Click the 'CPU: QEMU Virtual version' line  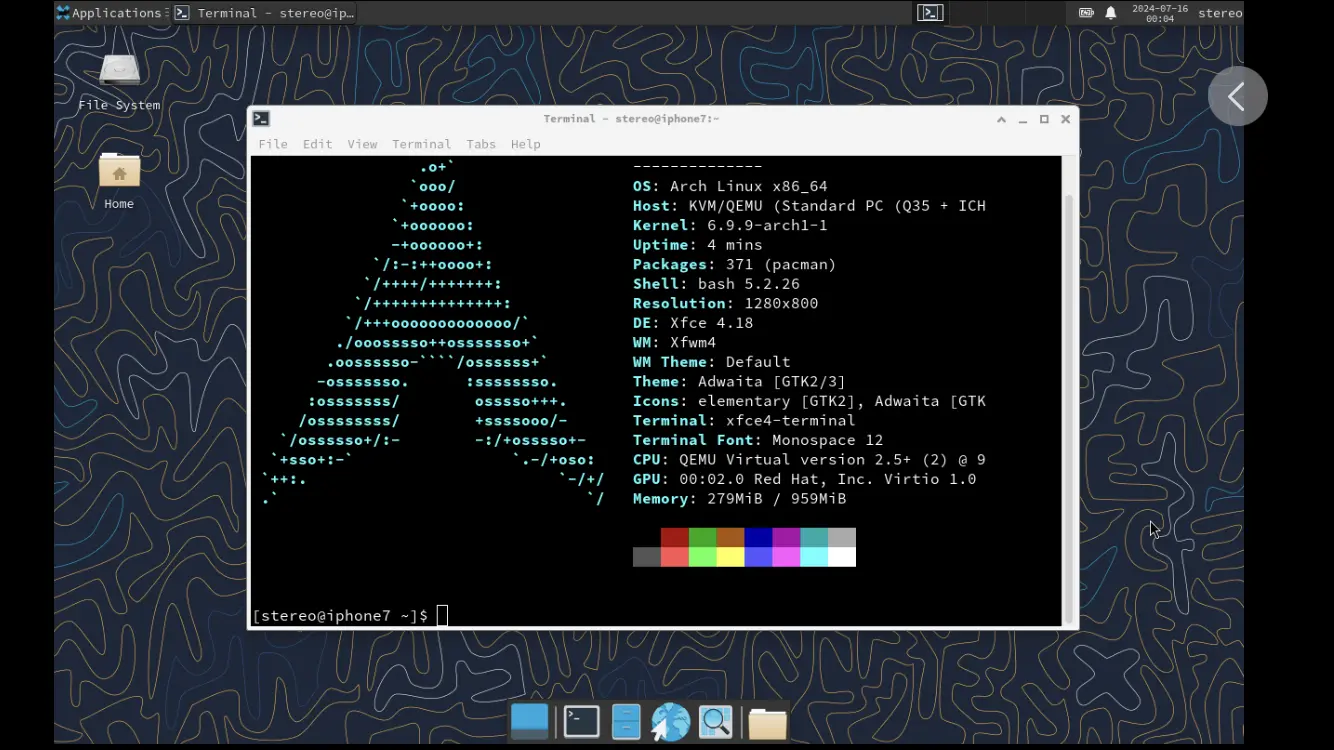click(x=809, y=459)
